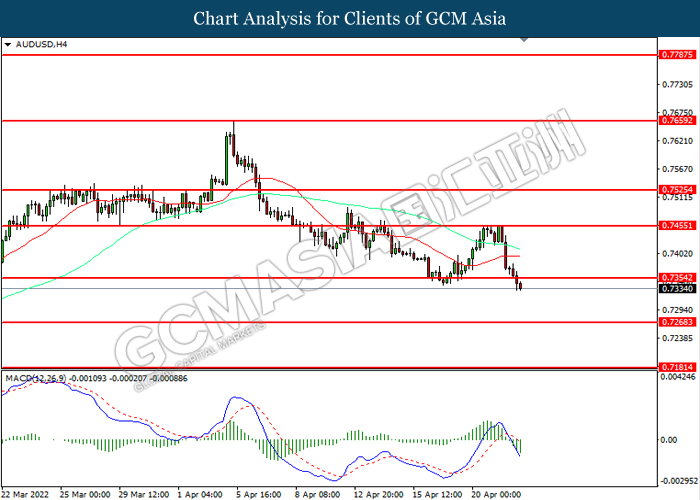The width and height of the screenshot is (700, 500).
Task: Select the 0.77875 resistance price label
Action: pos(677,55)
